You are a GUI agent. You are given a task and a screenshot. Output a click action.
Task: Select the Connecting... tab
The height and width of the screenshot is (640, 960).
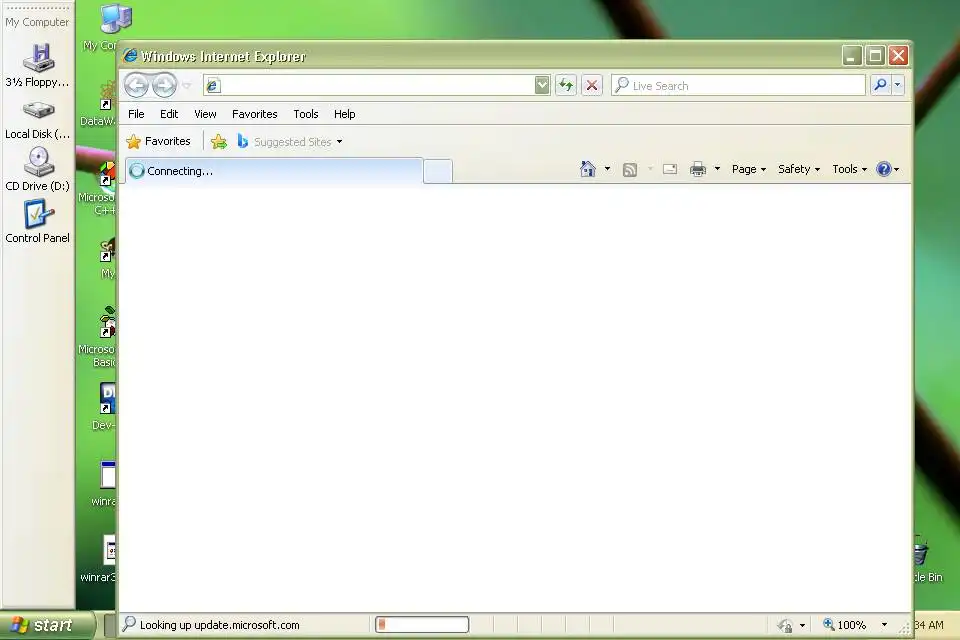[x=274, y=171]
